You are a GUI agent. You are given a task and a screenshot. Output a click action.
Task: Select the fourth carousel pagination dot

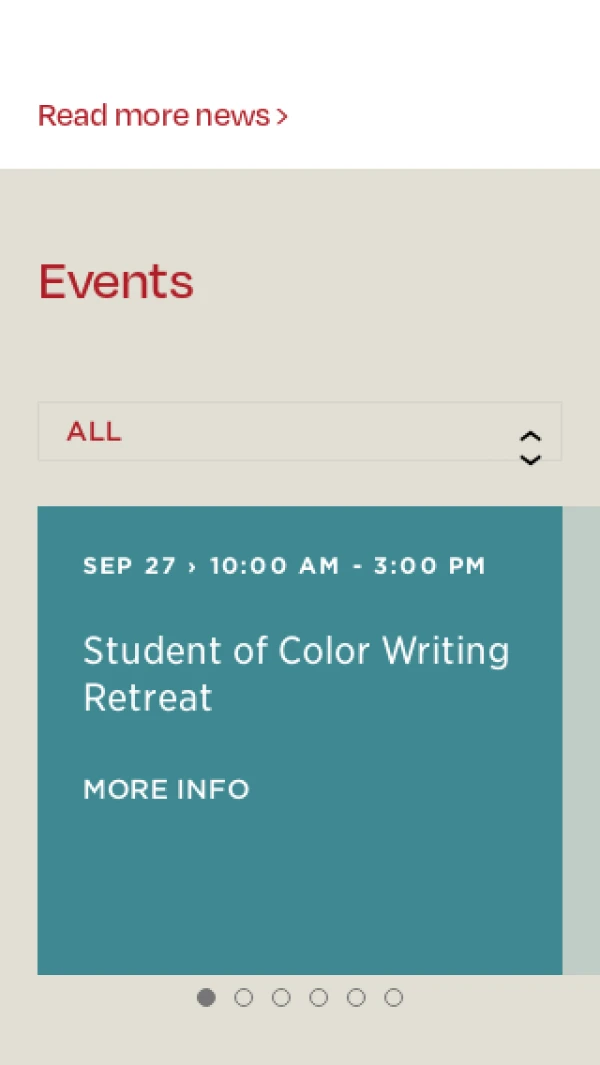(x=318, y=997)
